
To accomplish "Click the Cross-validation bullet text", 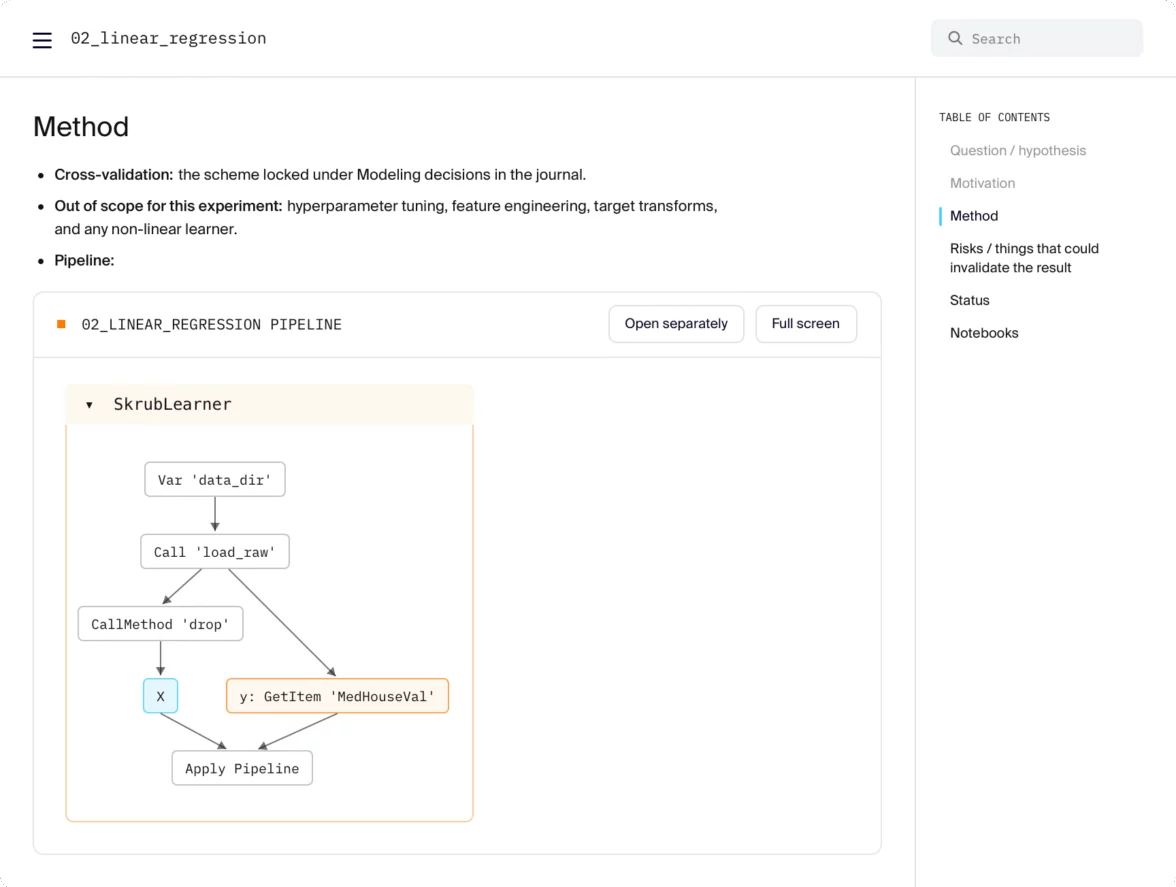I will tap(320, 175).
